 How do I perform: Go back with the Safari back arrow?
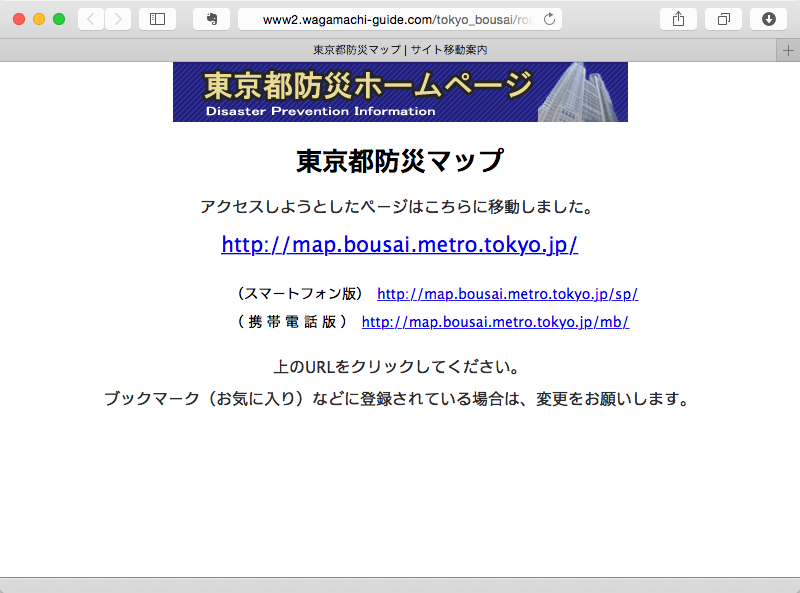(x=91, y=19)
